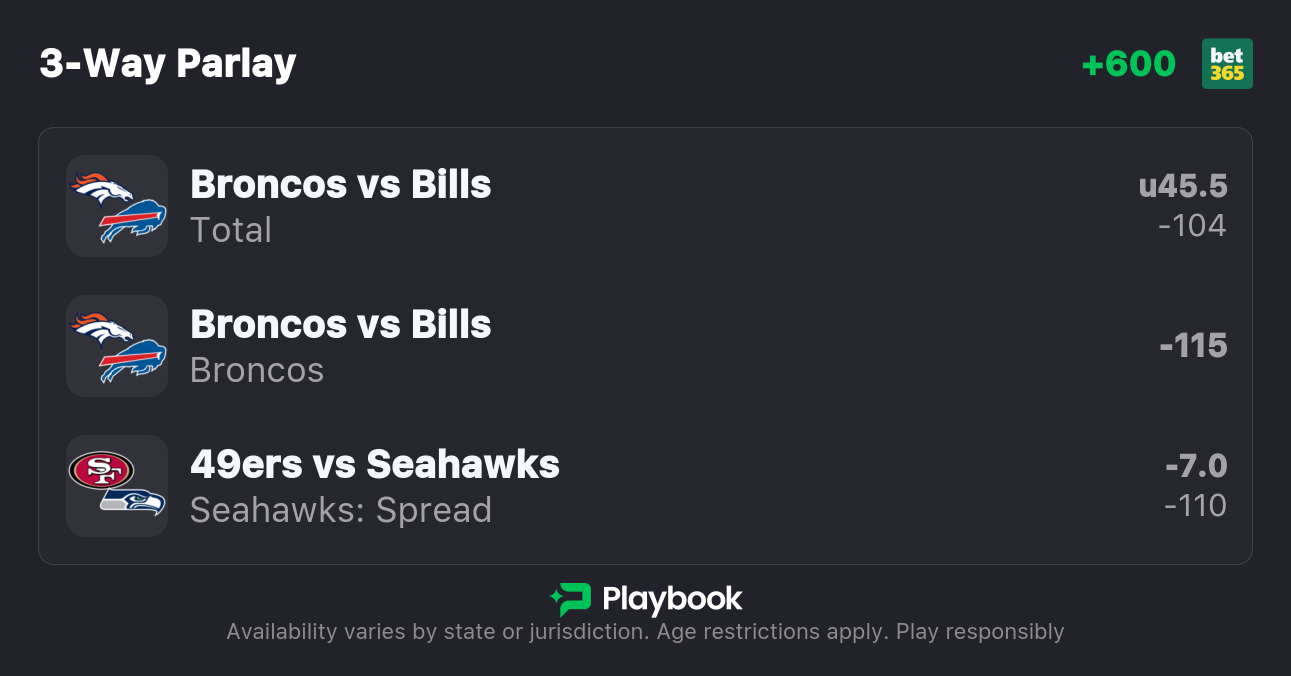
Task: Open the Broncos vs Bills title above Total
Action: tap(340, 185)
